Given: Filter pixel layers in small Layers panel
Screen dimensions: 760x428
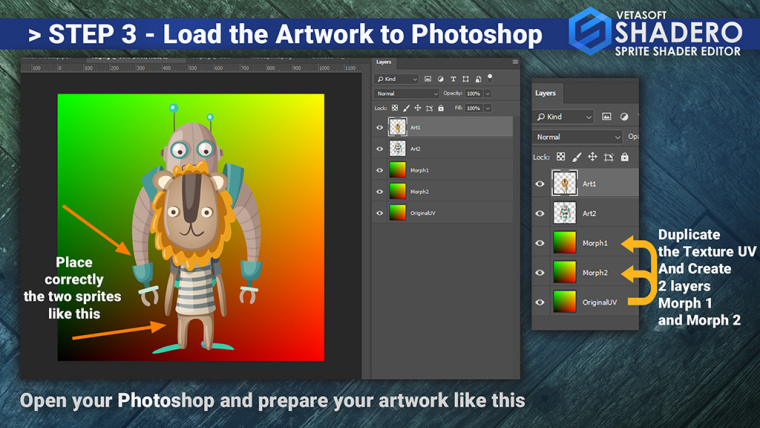Looking at the screenshot, I should 428,79.
